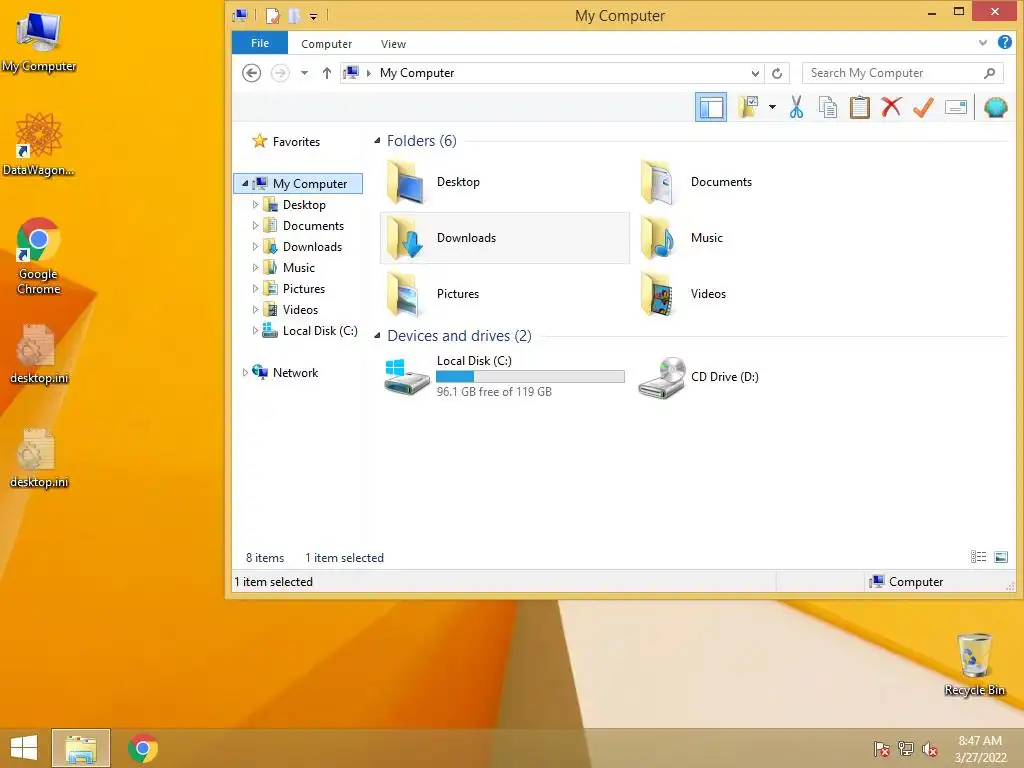Click the red X Delete icon

click(891, 106)
